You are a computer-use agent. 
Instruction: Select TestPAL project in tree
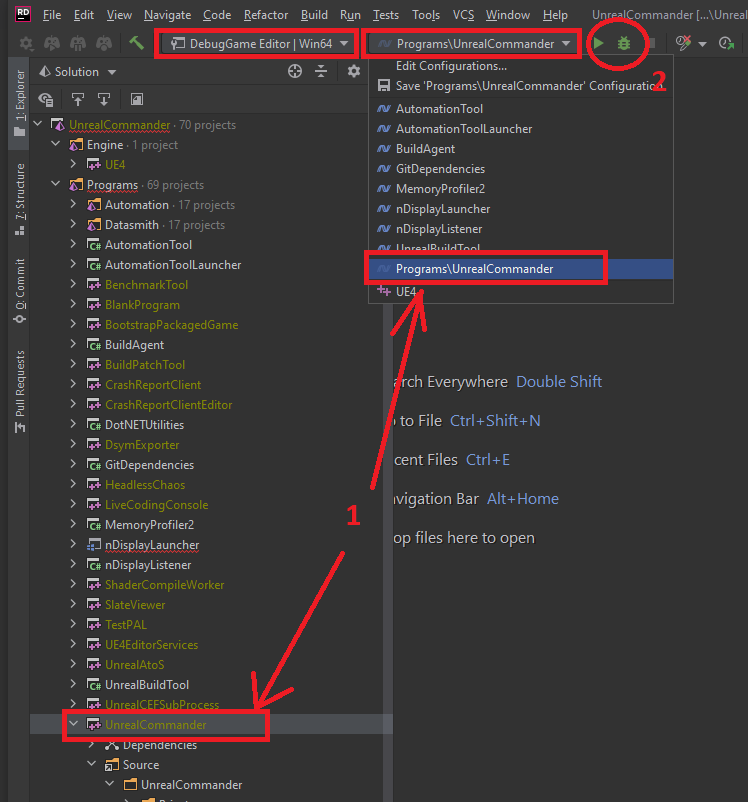click(126, 625)
